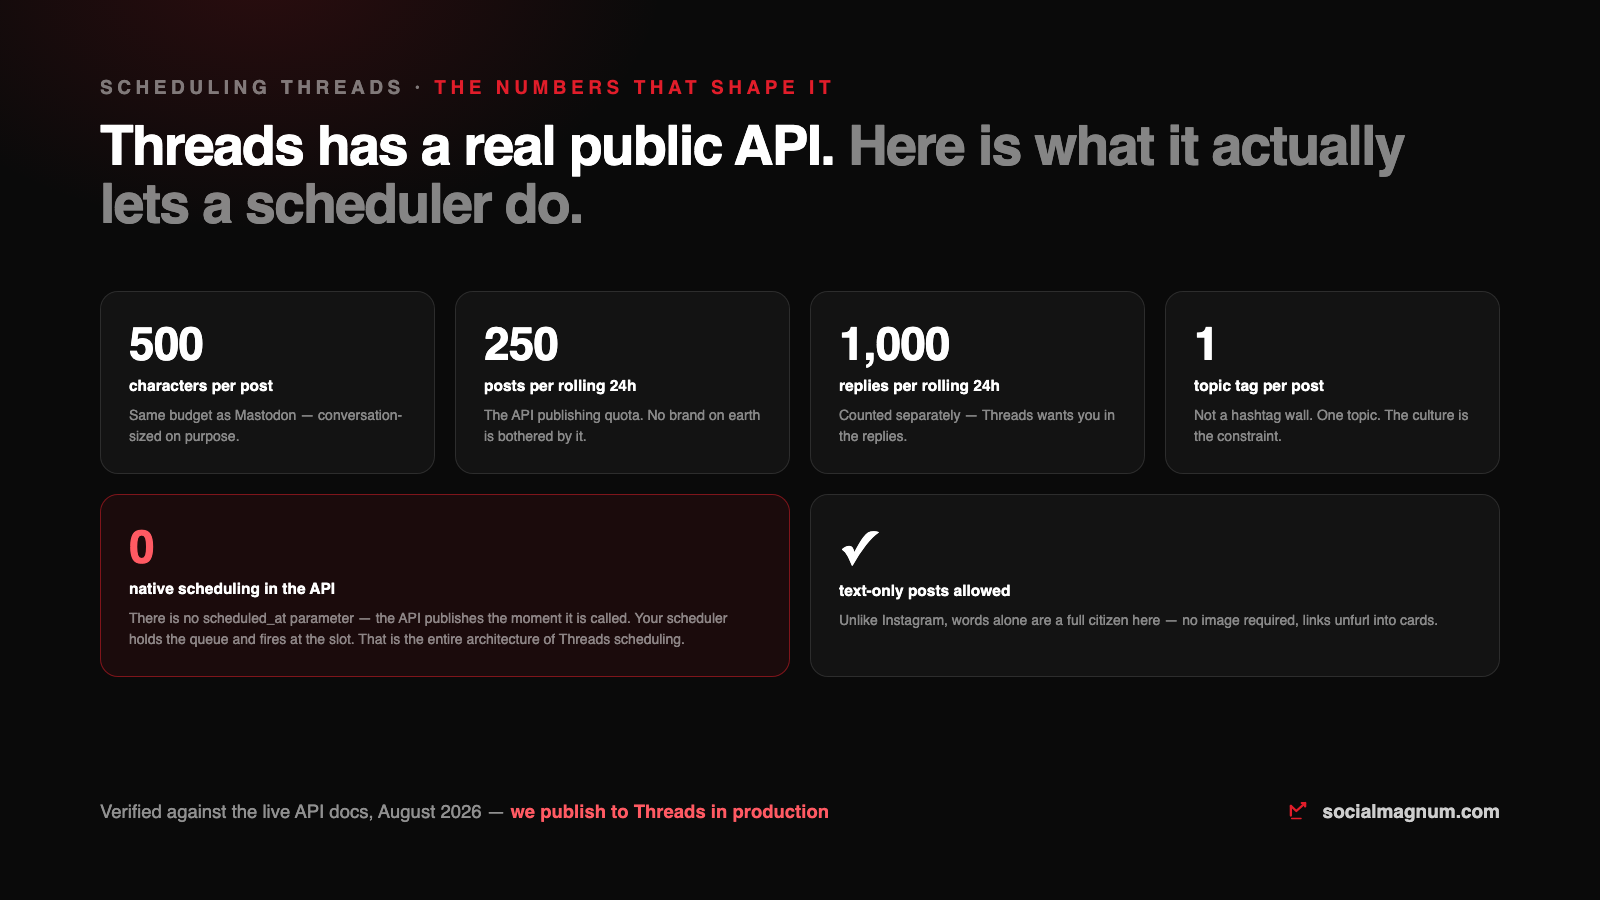Click 'native scheduling in the API' label
1600x900 pixels.
coord(232,589)
